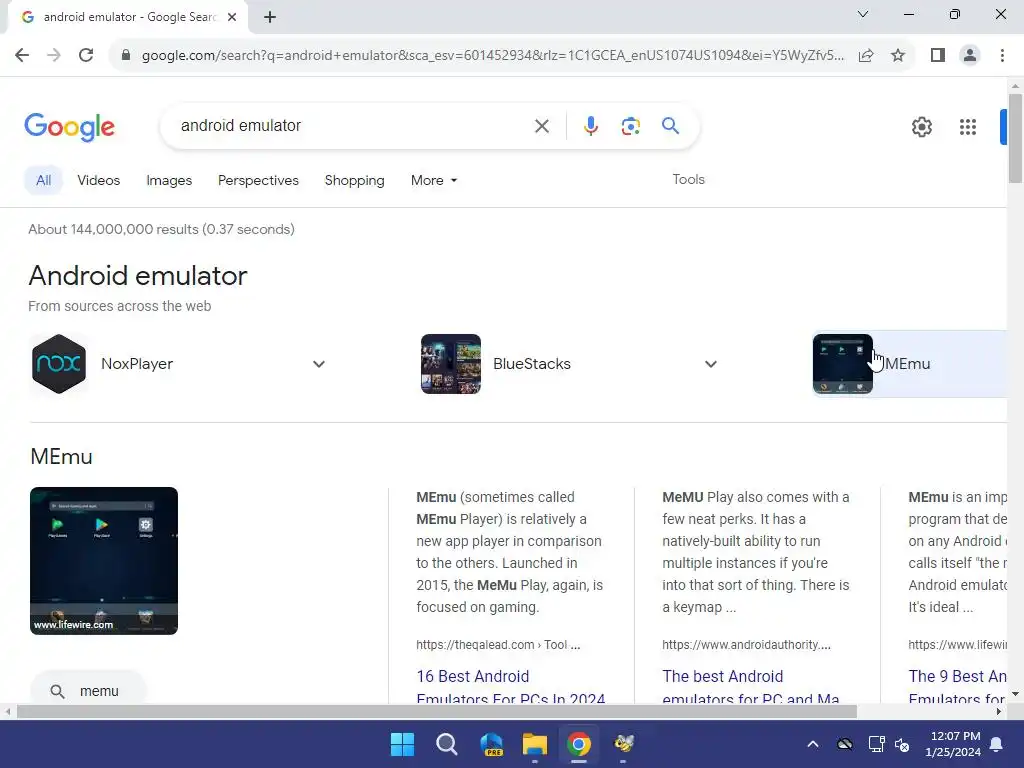Open the Perspectives tab
The width and height of the screenshot is (1024, 768).
[258, 180]
